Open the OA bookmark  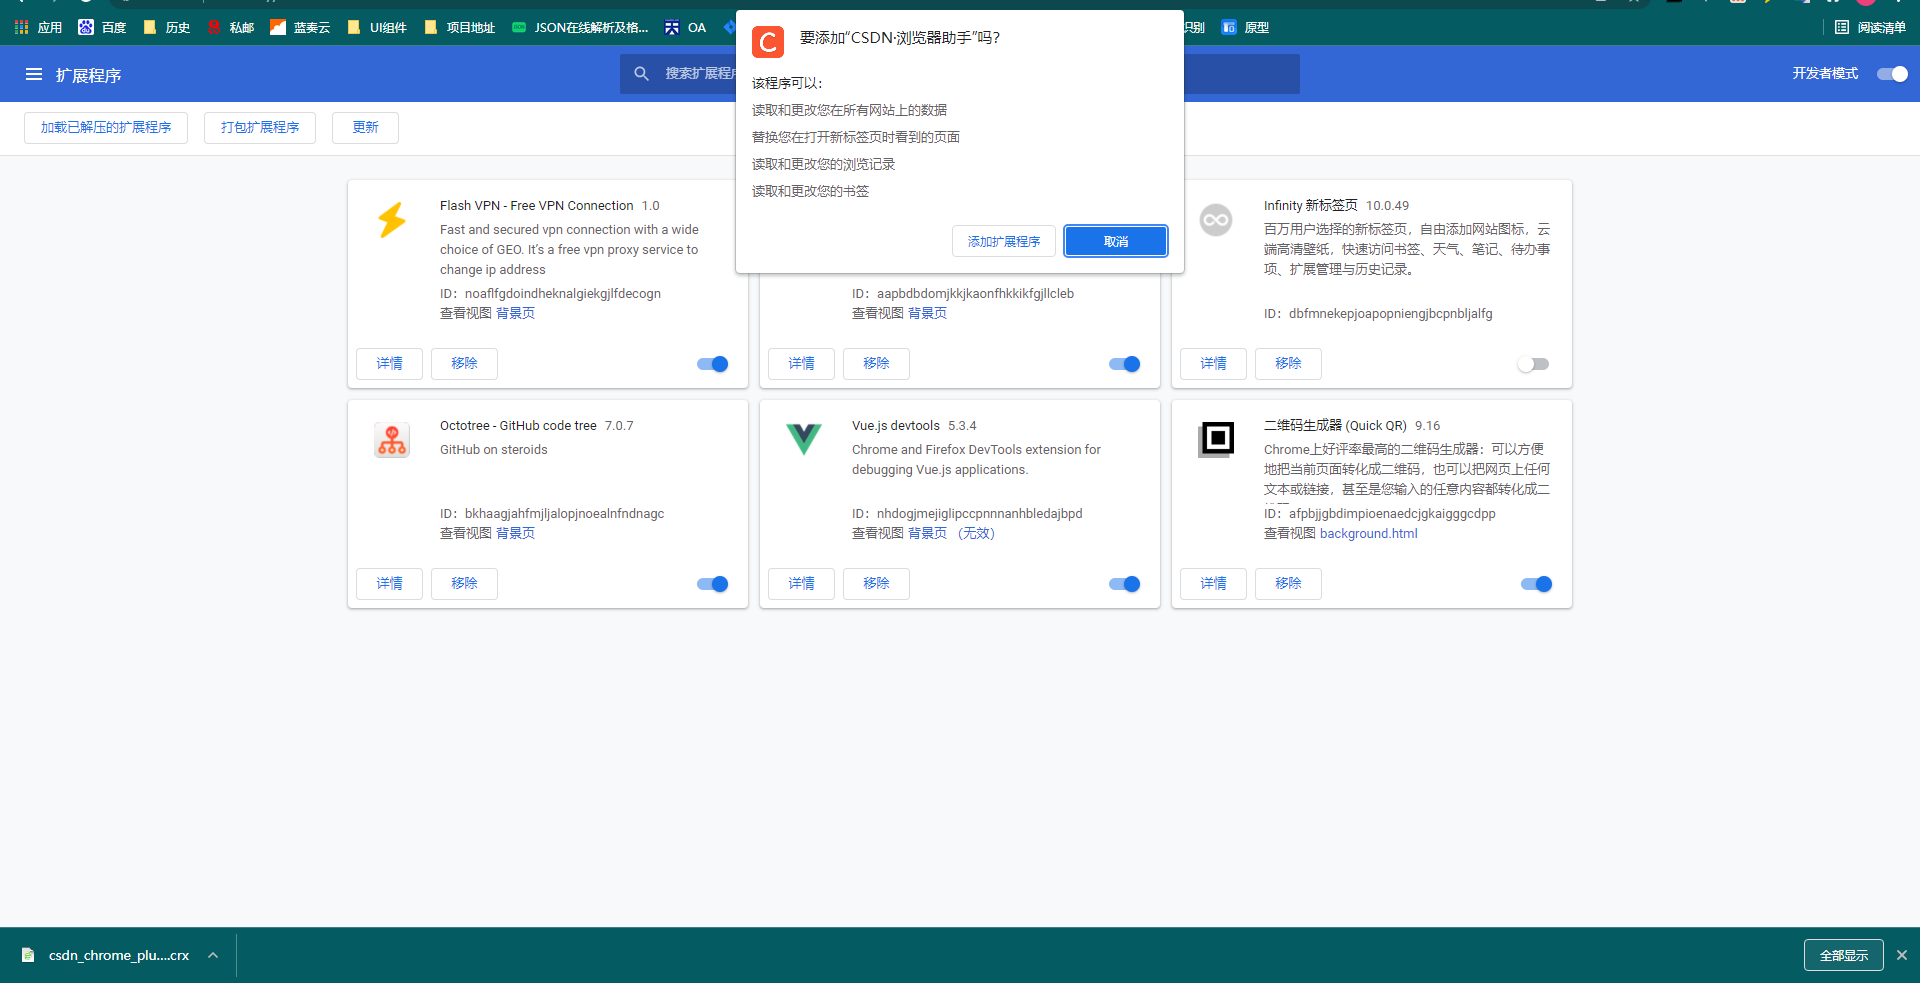pos(685,27)
